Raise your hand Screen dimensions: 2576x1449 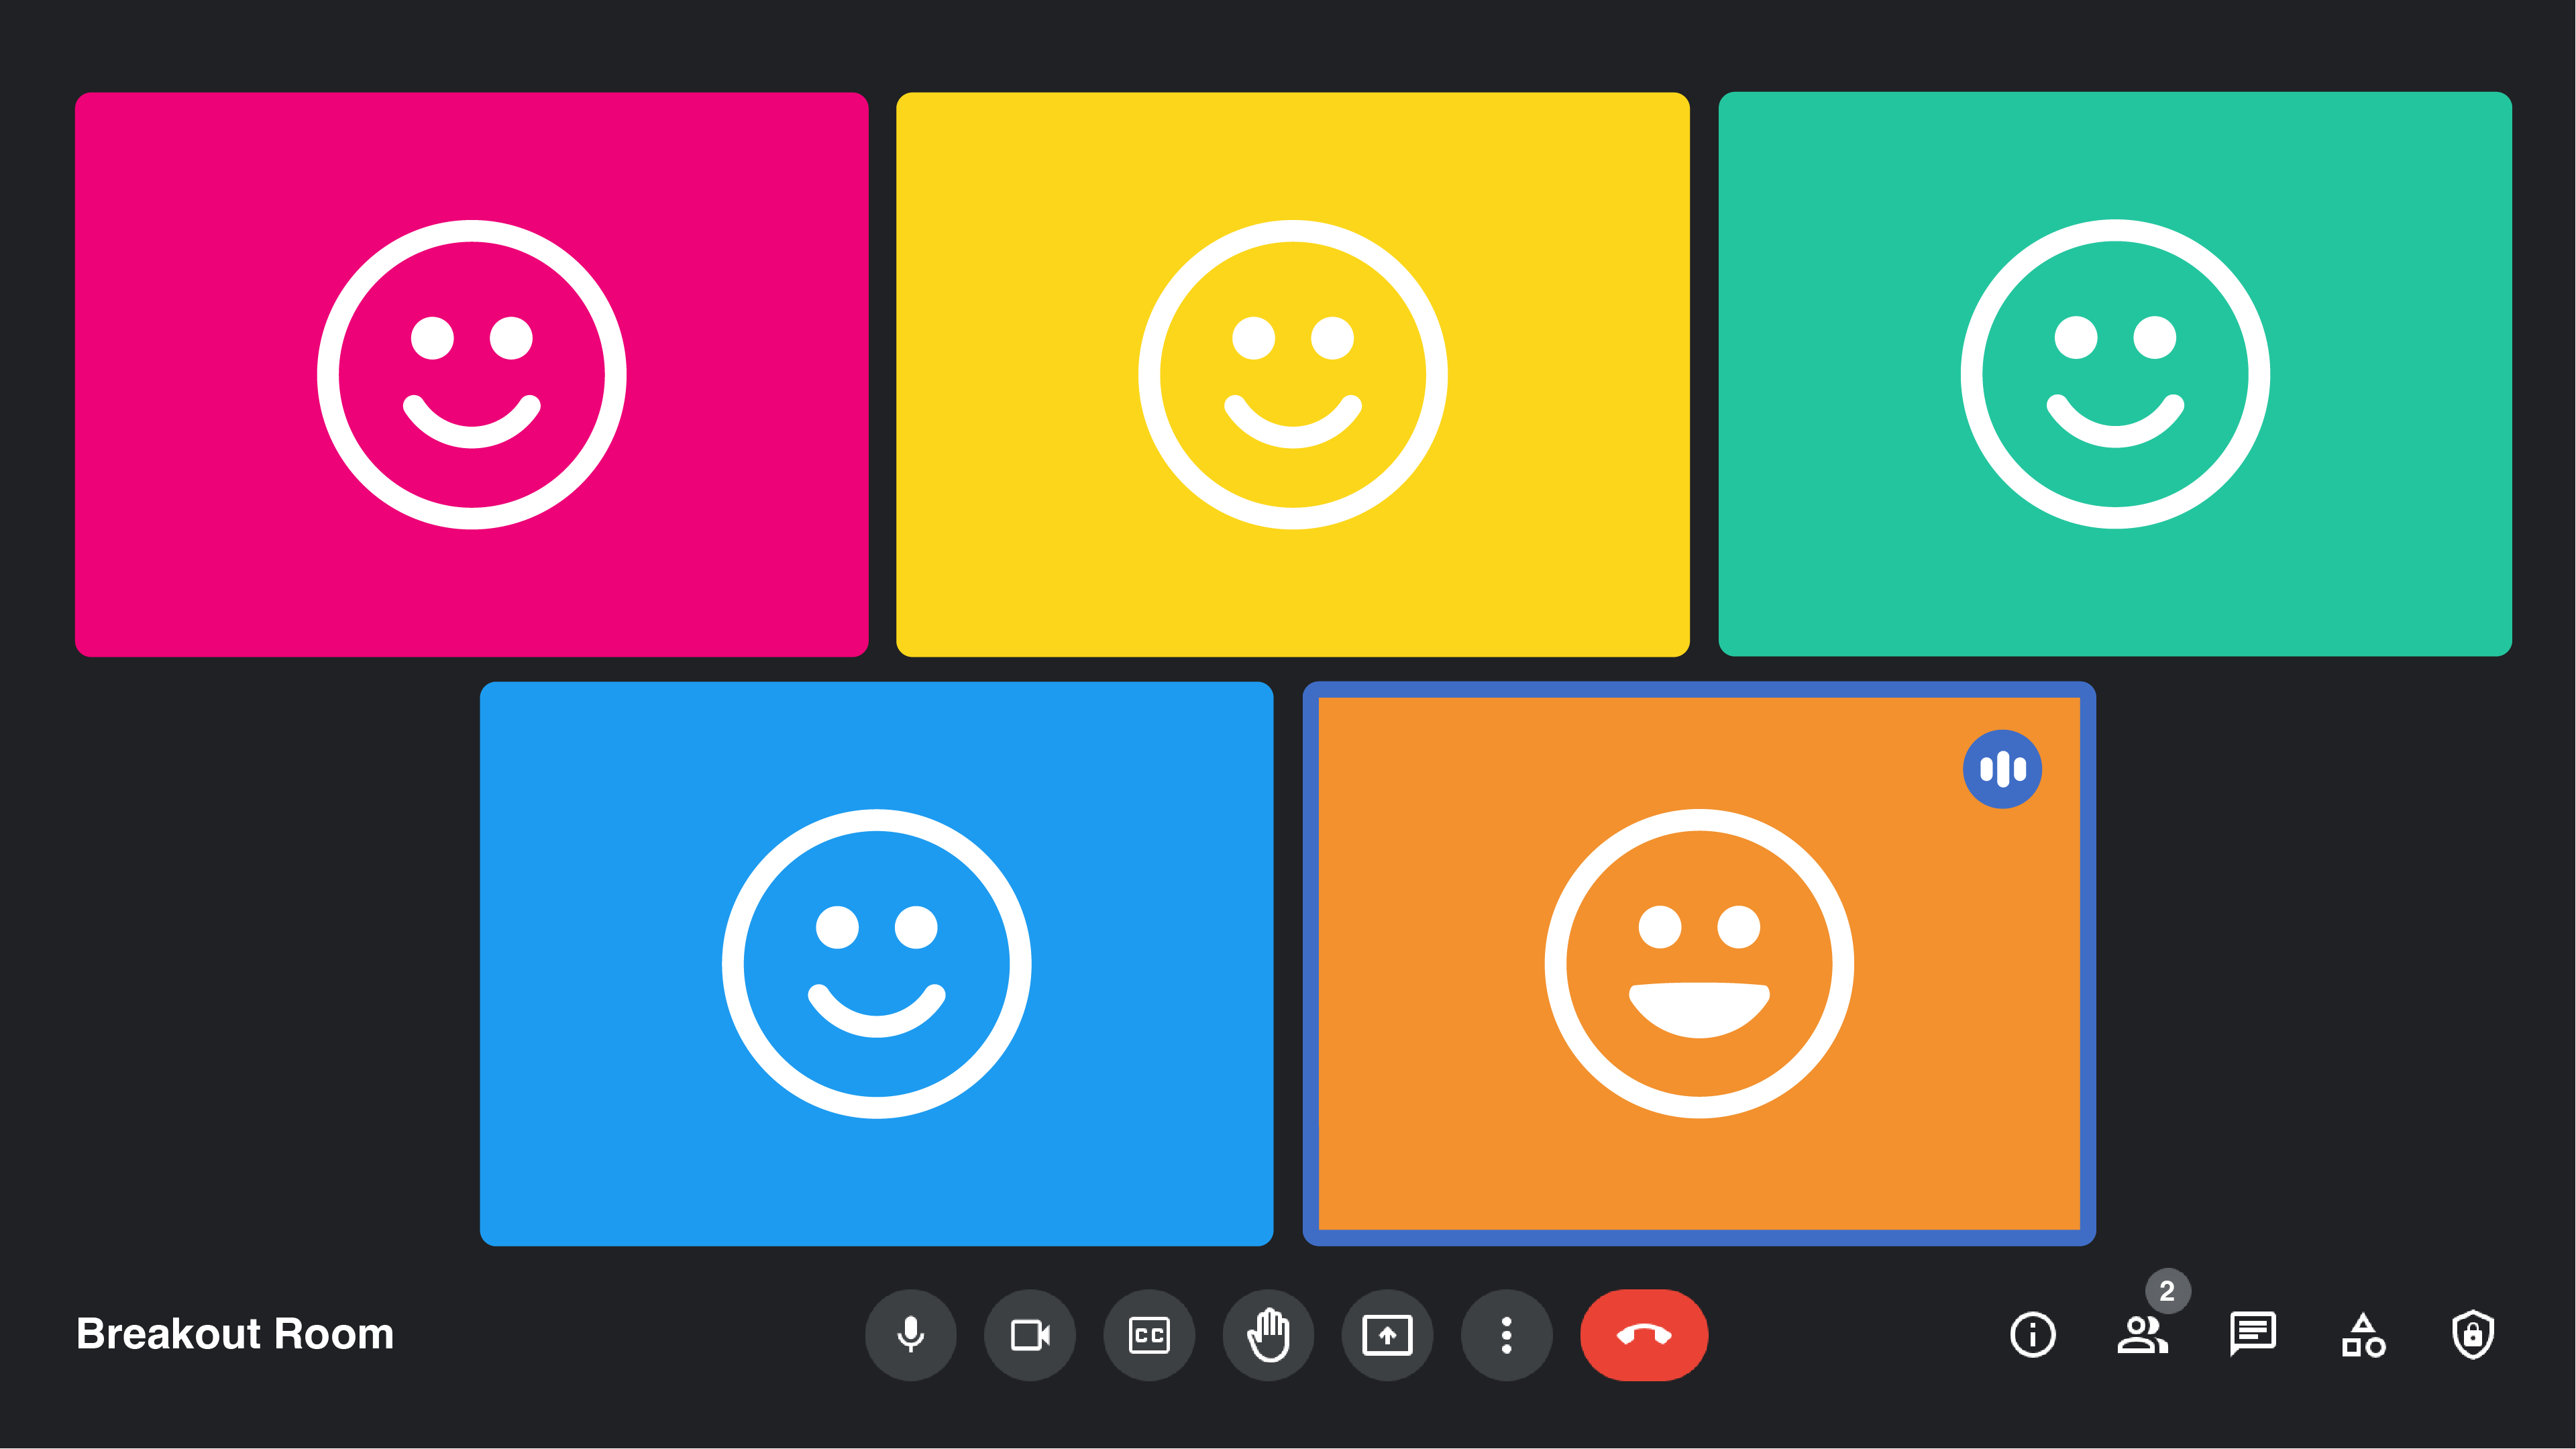pos(1268,1335)
